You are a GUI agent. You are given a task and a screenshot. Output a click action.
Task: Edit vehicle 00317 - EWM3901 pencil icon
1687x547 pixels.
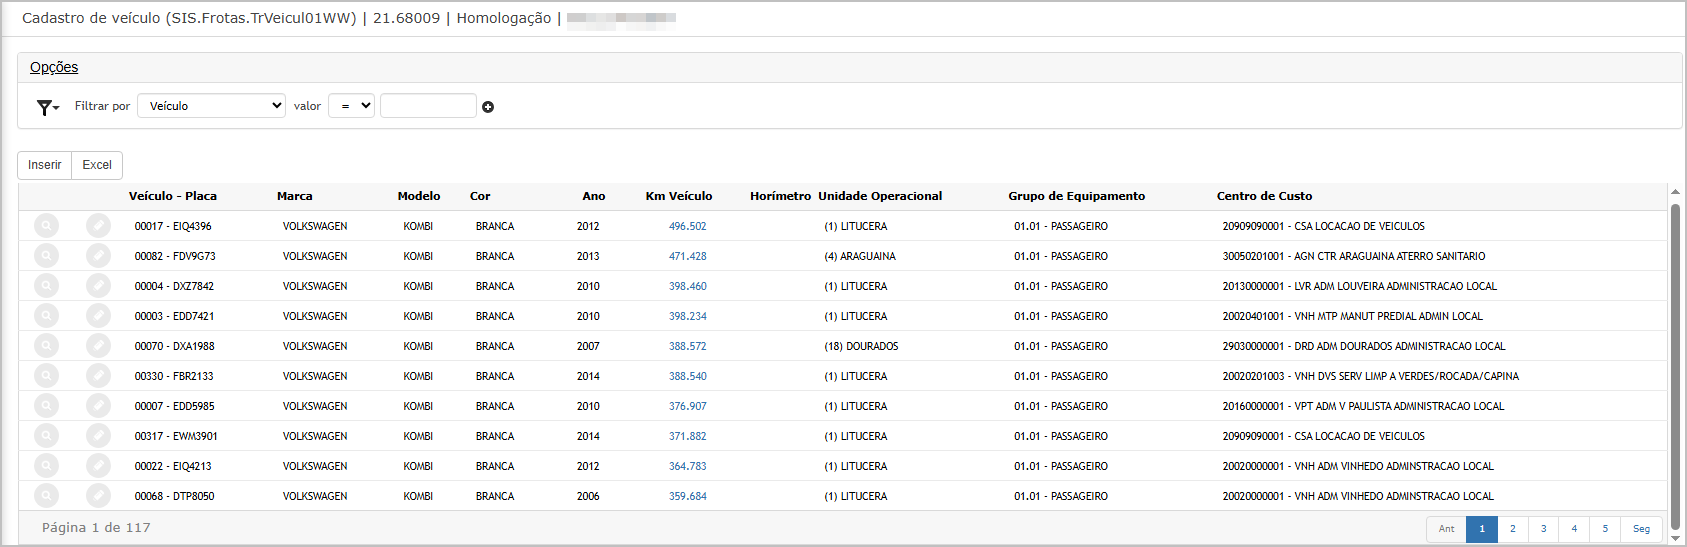tap(98, 436)
